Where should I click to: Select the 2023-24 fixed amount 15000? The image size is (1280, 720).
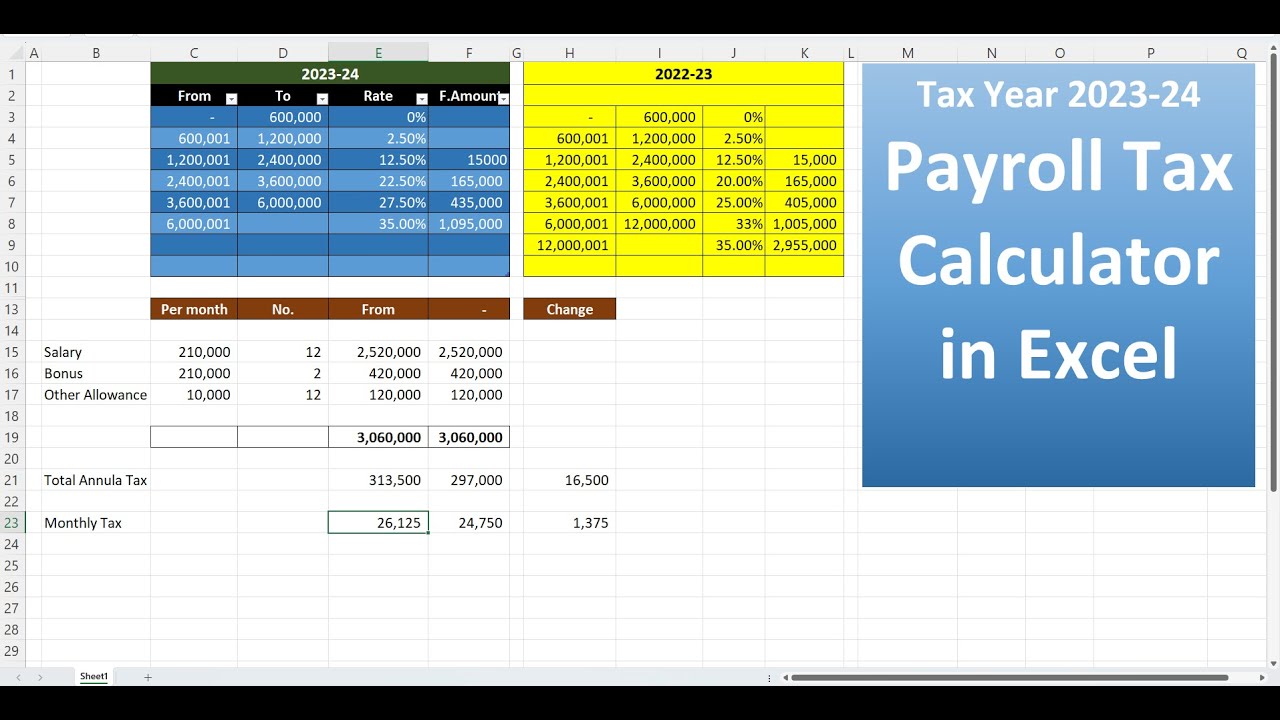coord(469,160)
